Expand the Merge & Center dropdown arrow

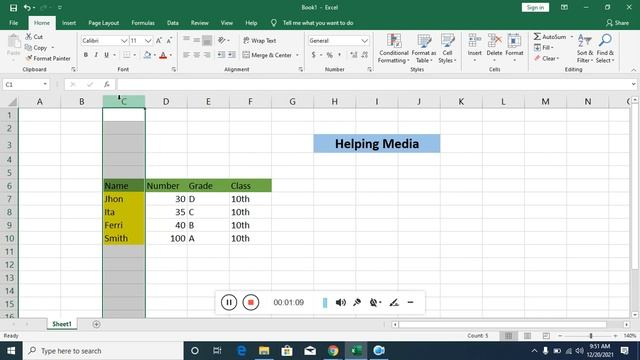297,55
